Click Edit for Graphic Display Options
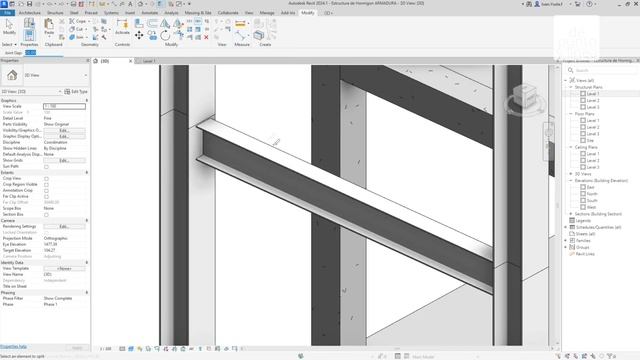Viewport: 640px width, 360px height. pos(64,136)
